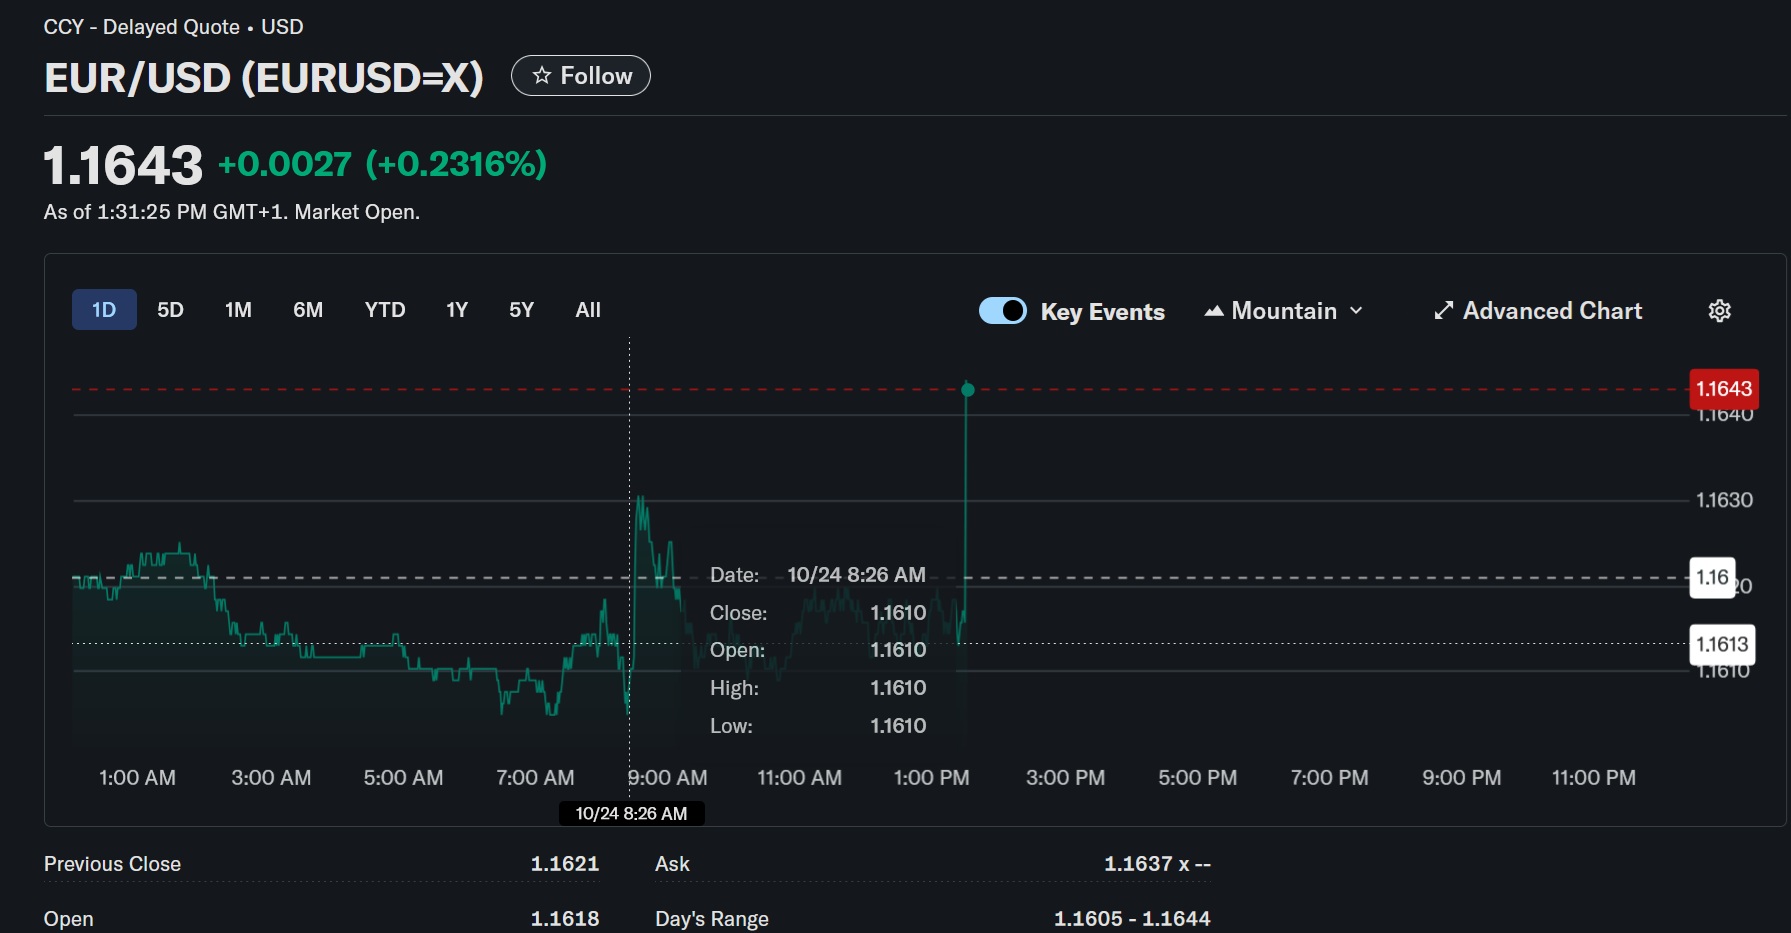This screenshot has width=1791, height=933.
Task: Choose the YTD time range
Action: coord(385,310)
